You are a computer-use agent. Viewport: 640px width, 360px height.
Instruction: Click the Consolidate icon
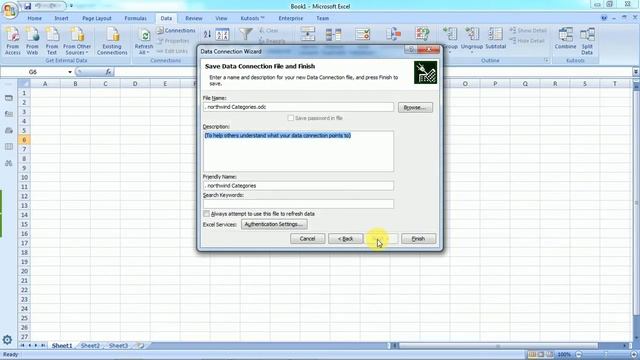(393, 34)
